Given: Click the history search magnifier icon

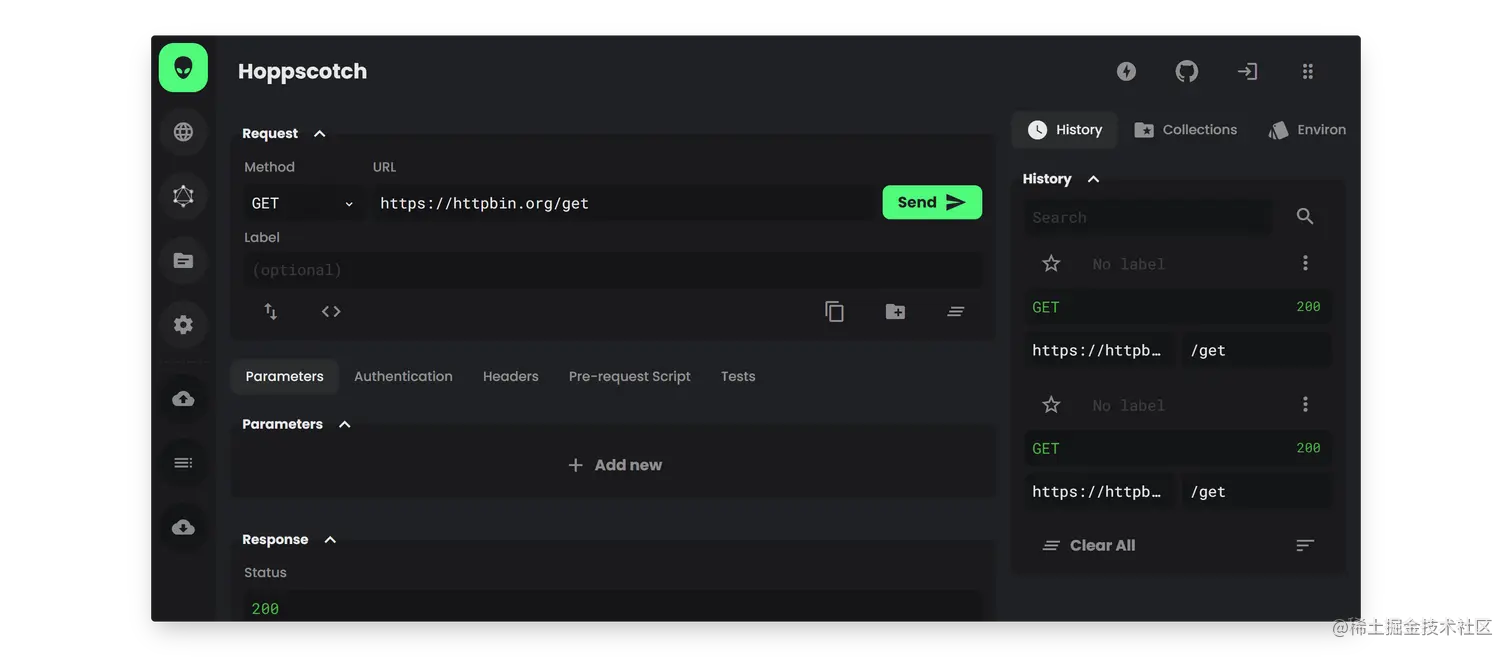Looking at the screenshot, I should coord(1305,216).
